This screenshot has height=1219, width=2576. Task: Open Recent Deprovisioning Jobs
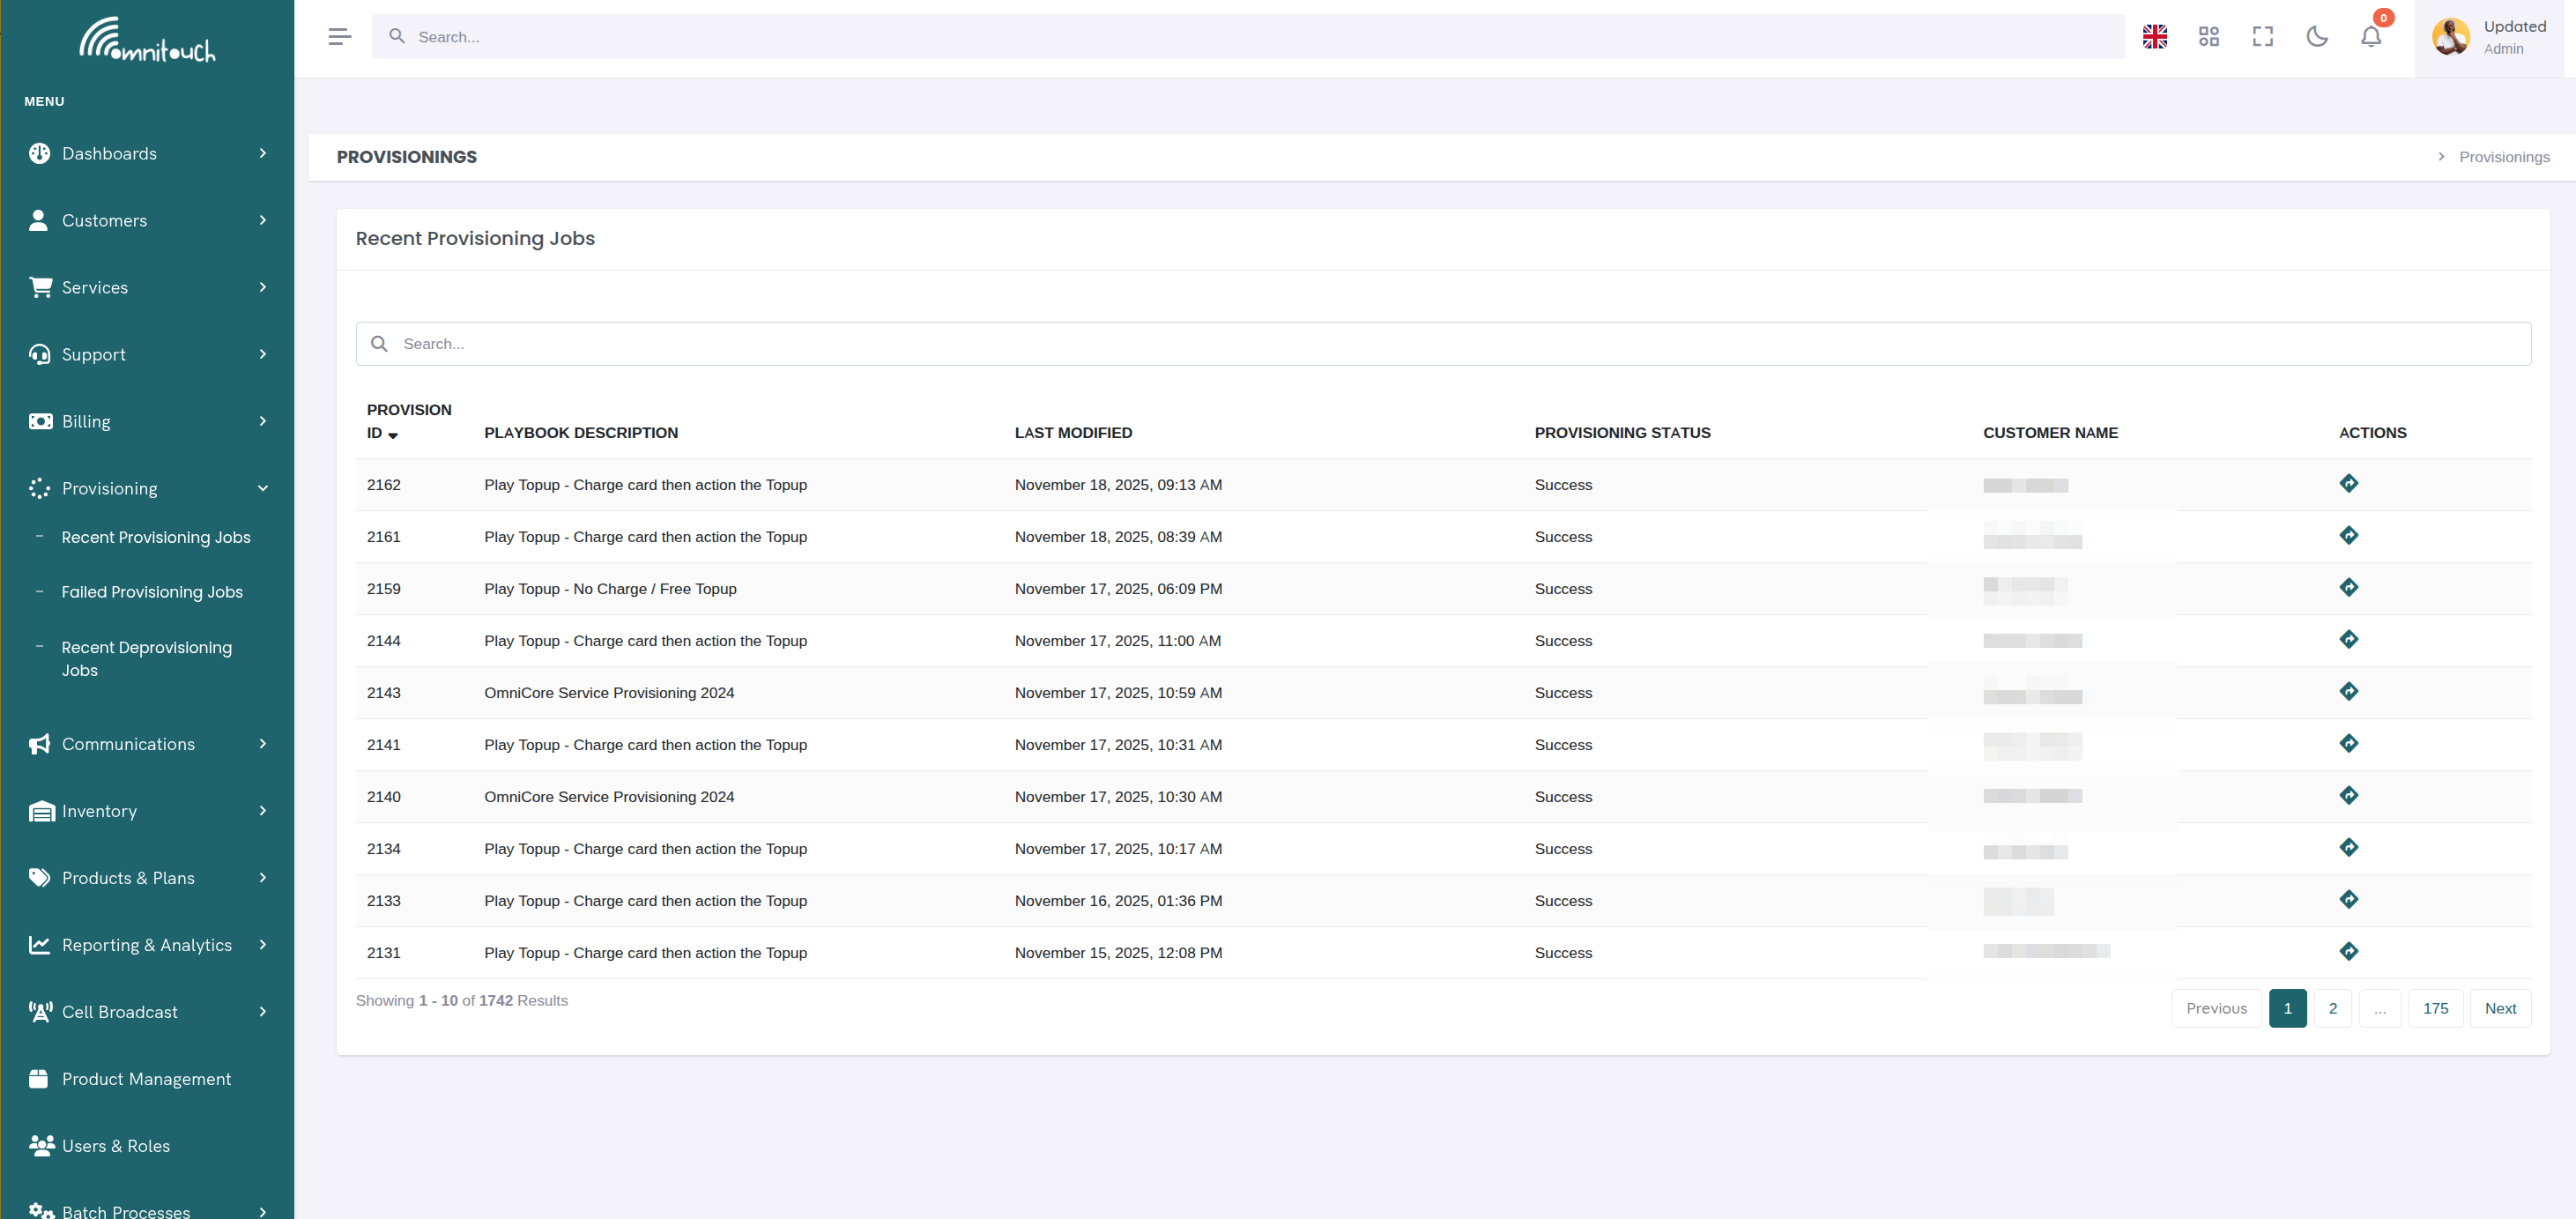click(146, 658)
